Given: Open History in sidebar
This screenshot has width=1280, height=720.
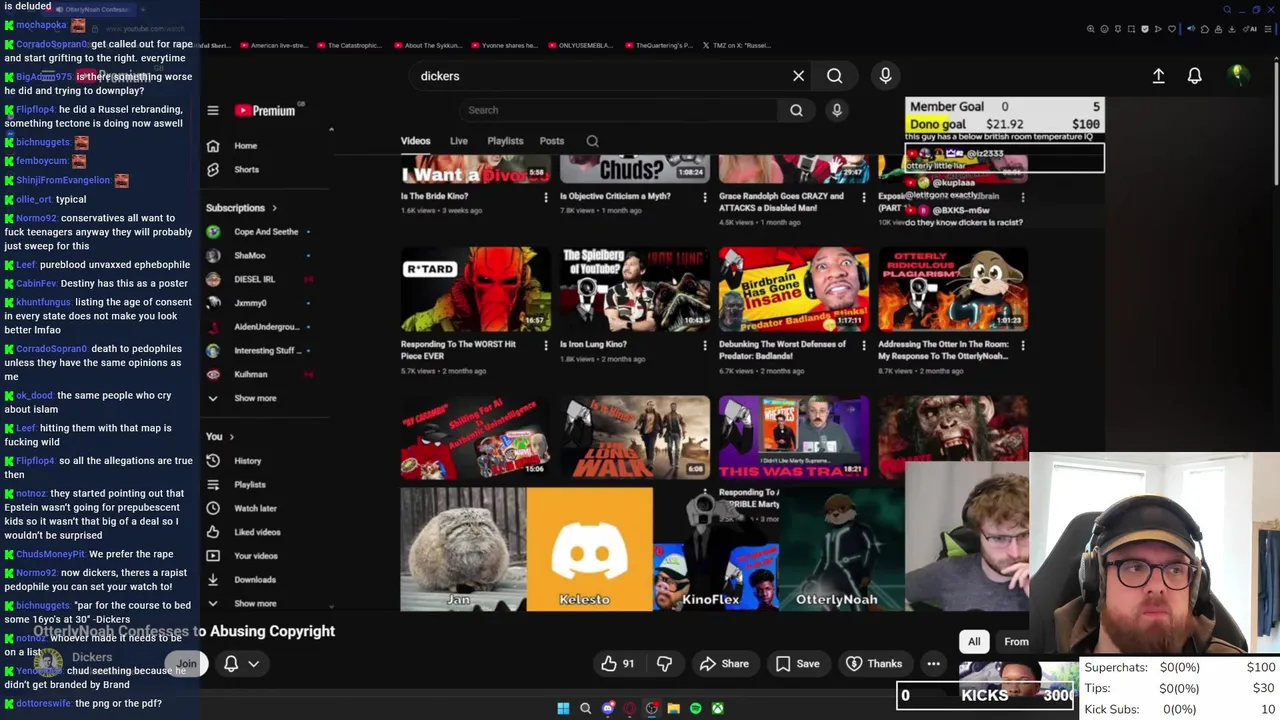Looking at the screenshot, I should (247, 461).
